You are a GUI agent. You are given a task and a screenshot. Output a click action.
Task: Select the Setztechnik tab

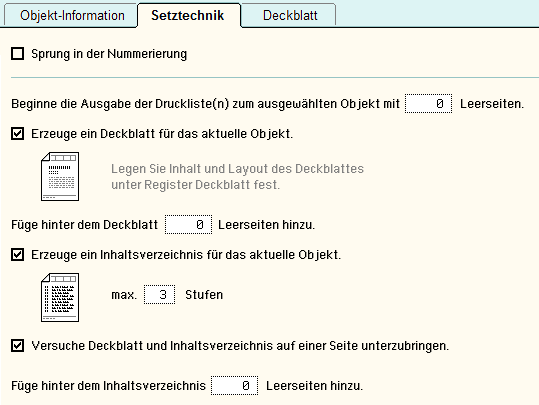pos(188,15)
